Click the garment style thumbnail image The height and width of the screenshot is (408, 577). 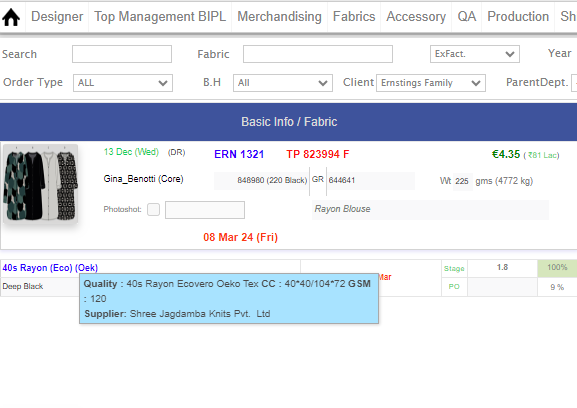(40, 184)
